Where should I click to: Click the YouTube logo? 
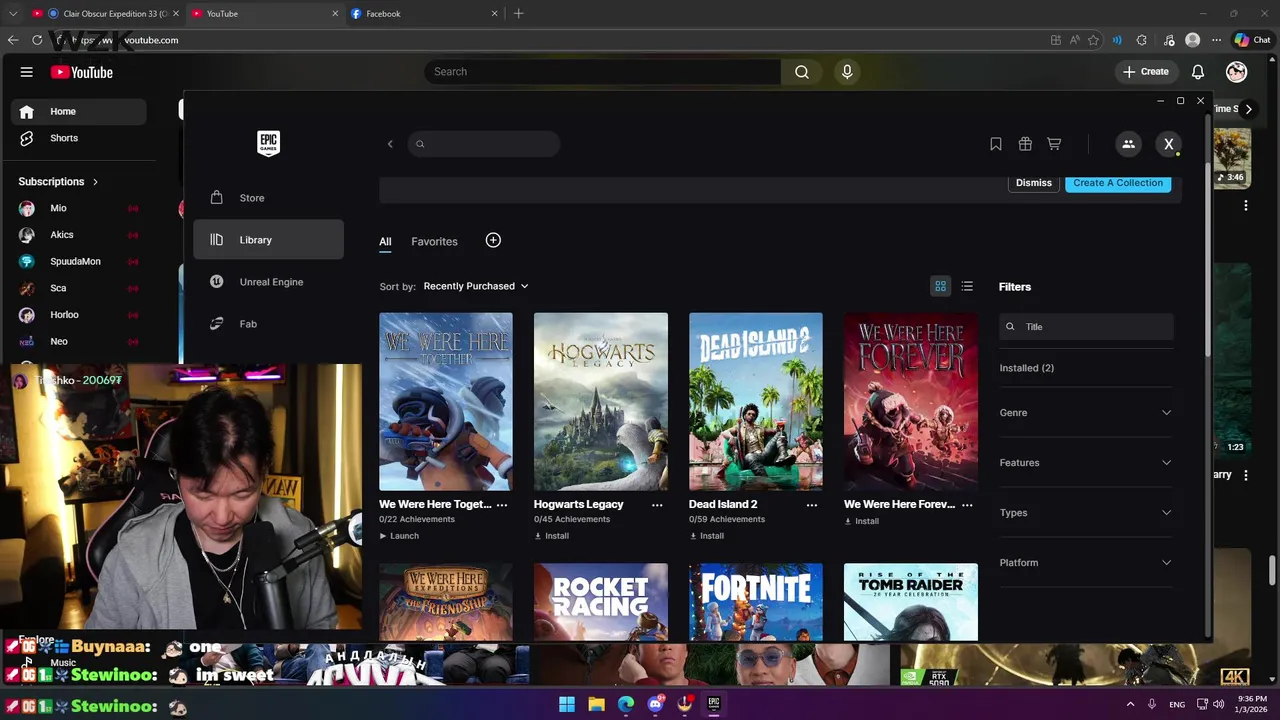click(x=82, y=72)
